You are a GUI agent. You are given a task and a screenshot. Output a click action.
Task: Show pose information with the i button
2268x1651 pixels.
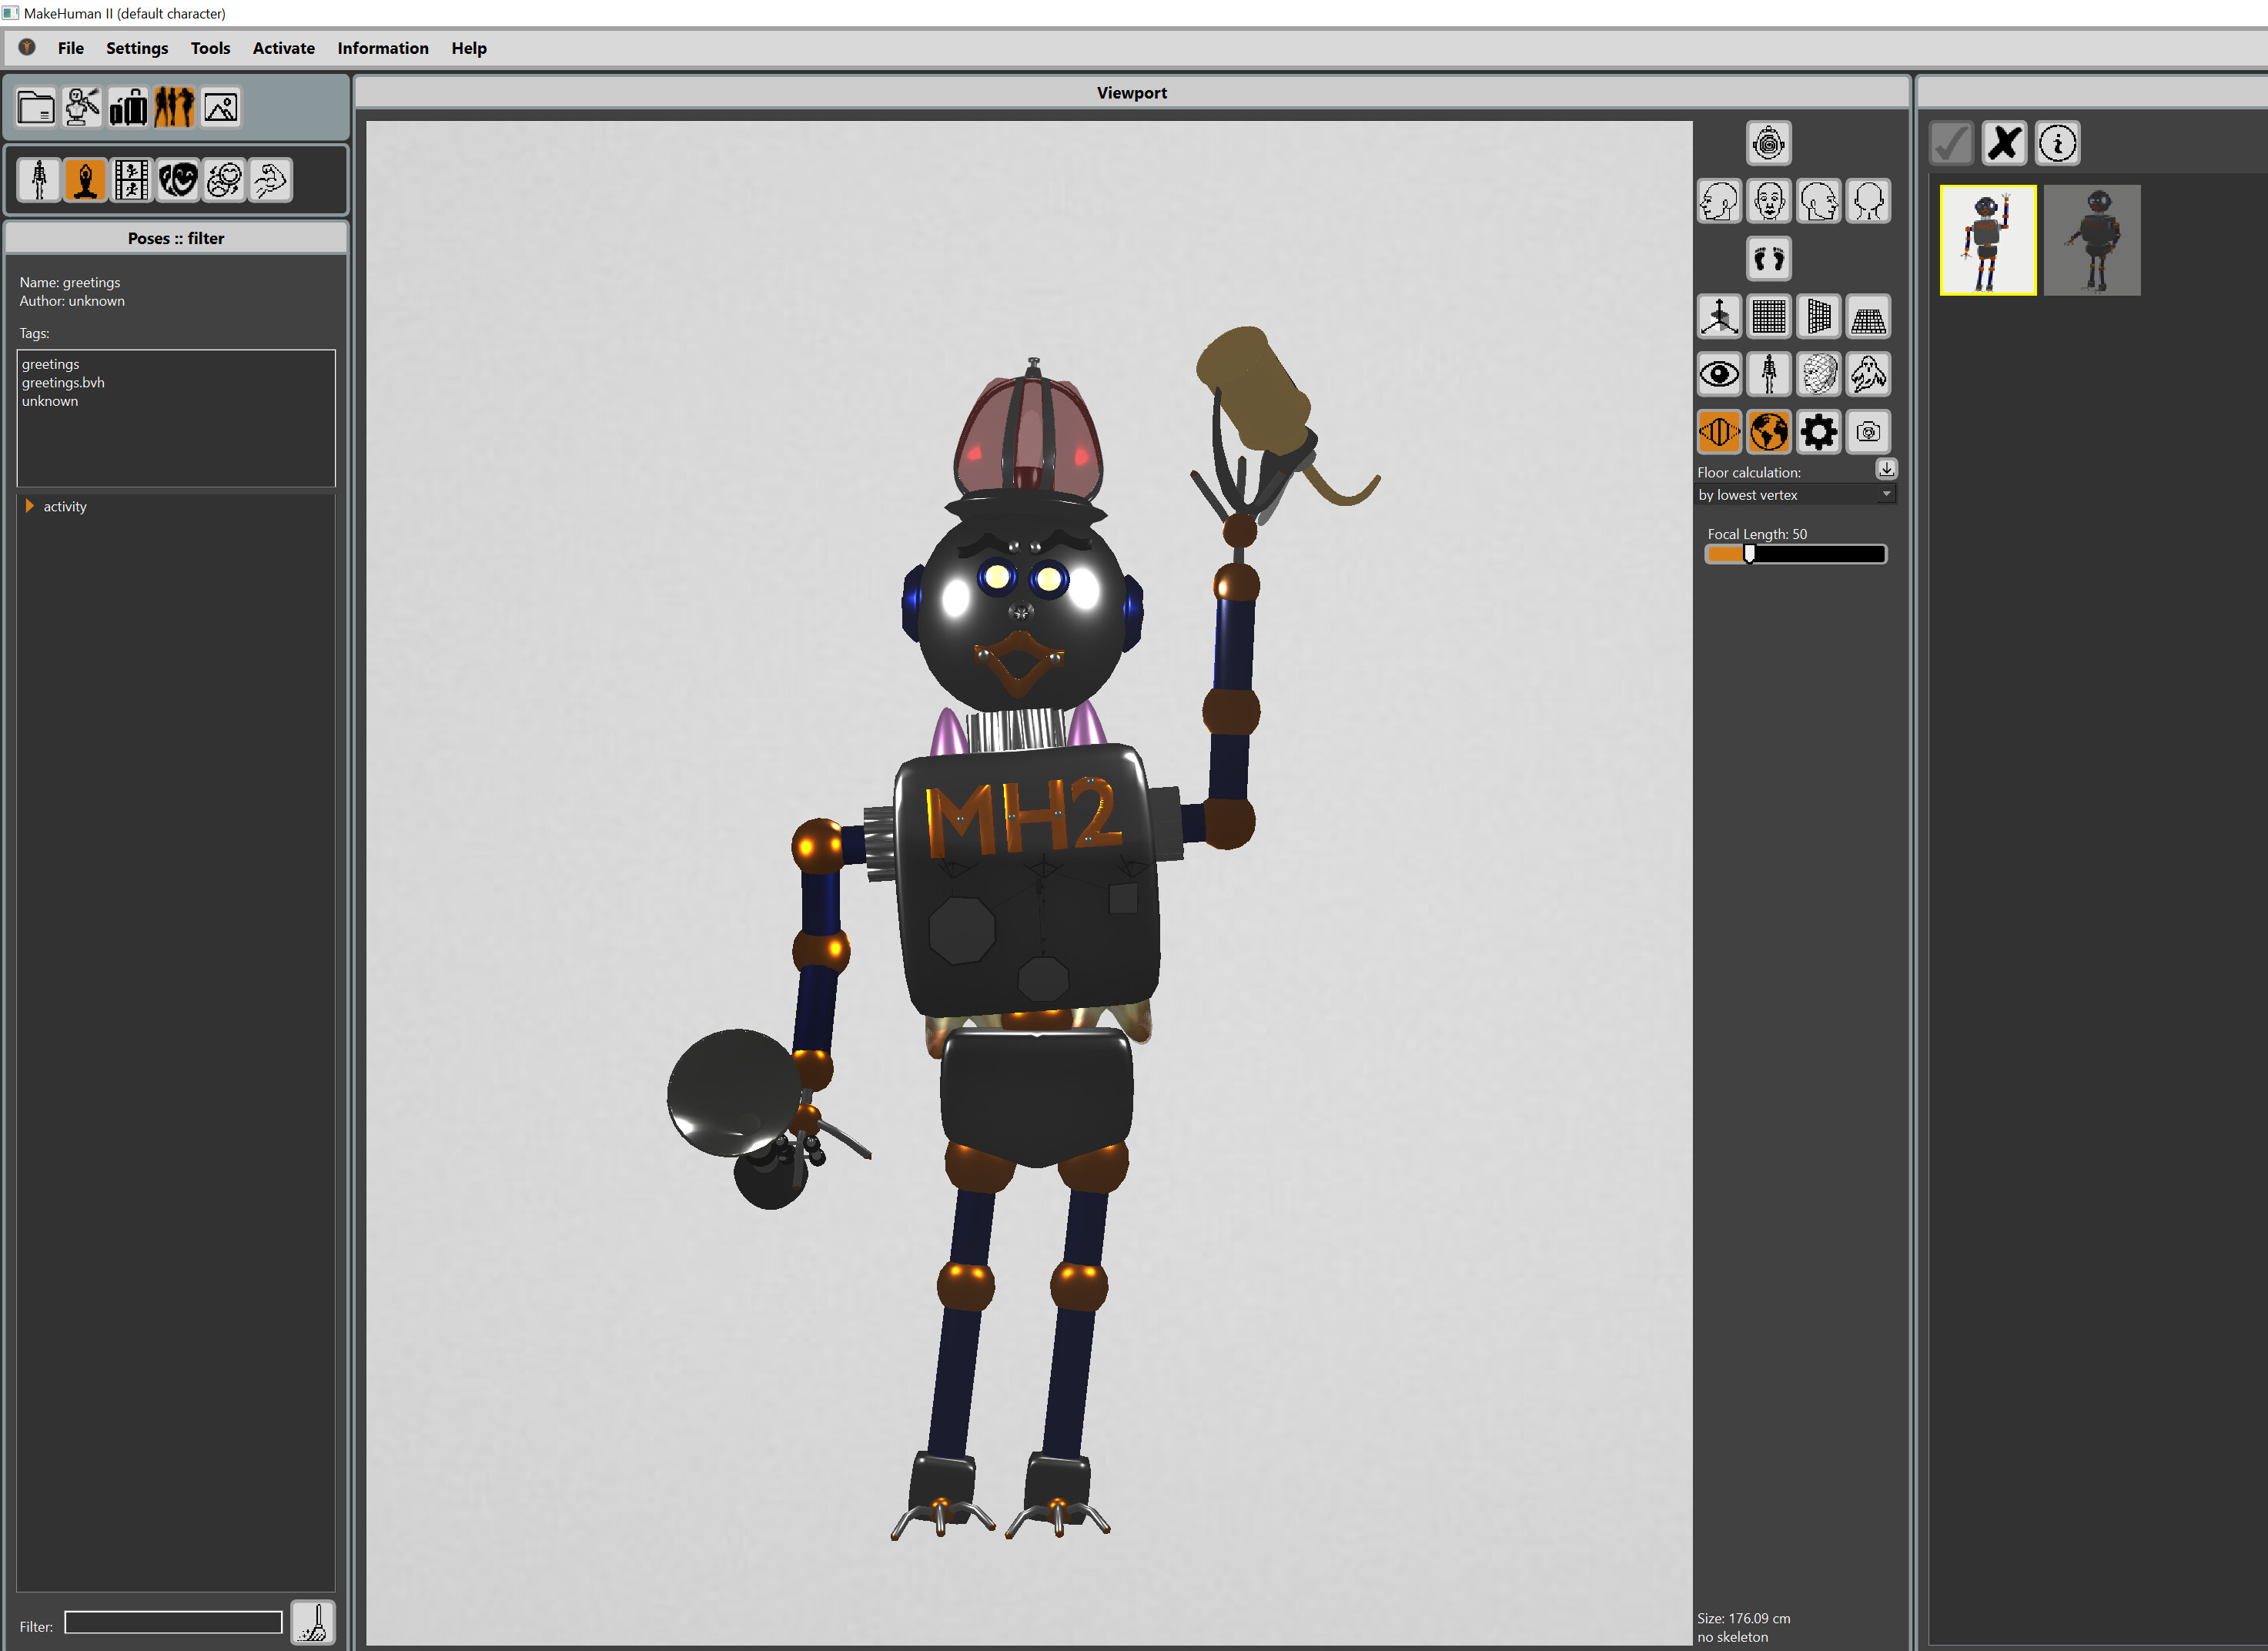coord(2057,143)
